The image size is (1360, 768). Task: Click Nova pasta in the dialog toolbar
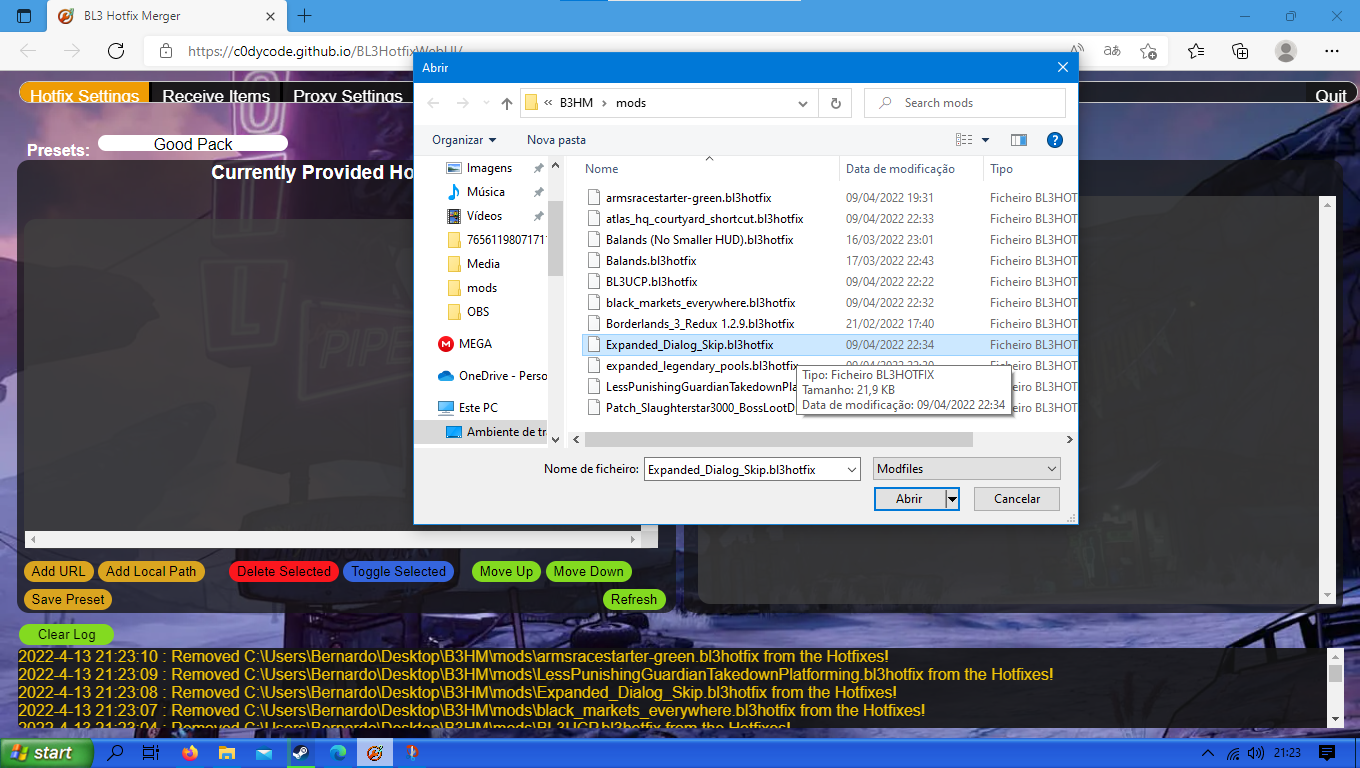(x=556, y=140)
